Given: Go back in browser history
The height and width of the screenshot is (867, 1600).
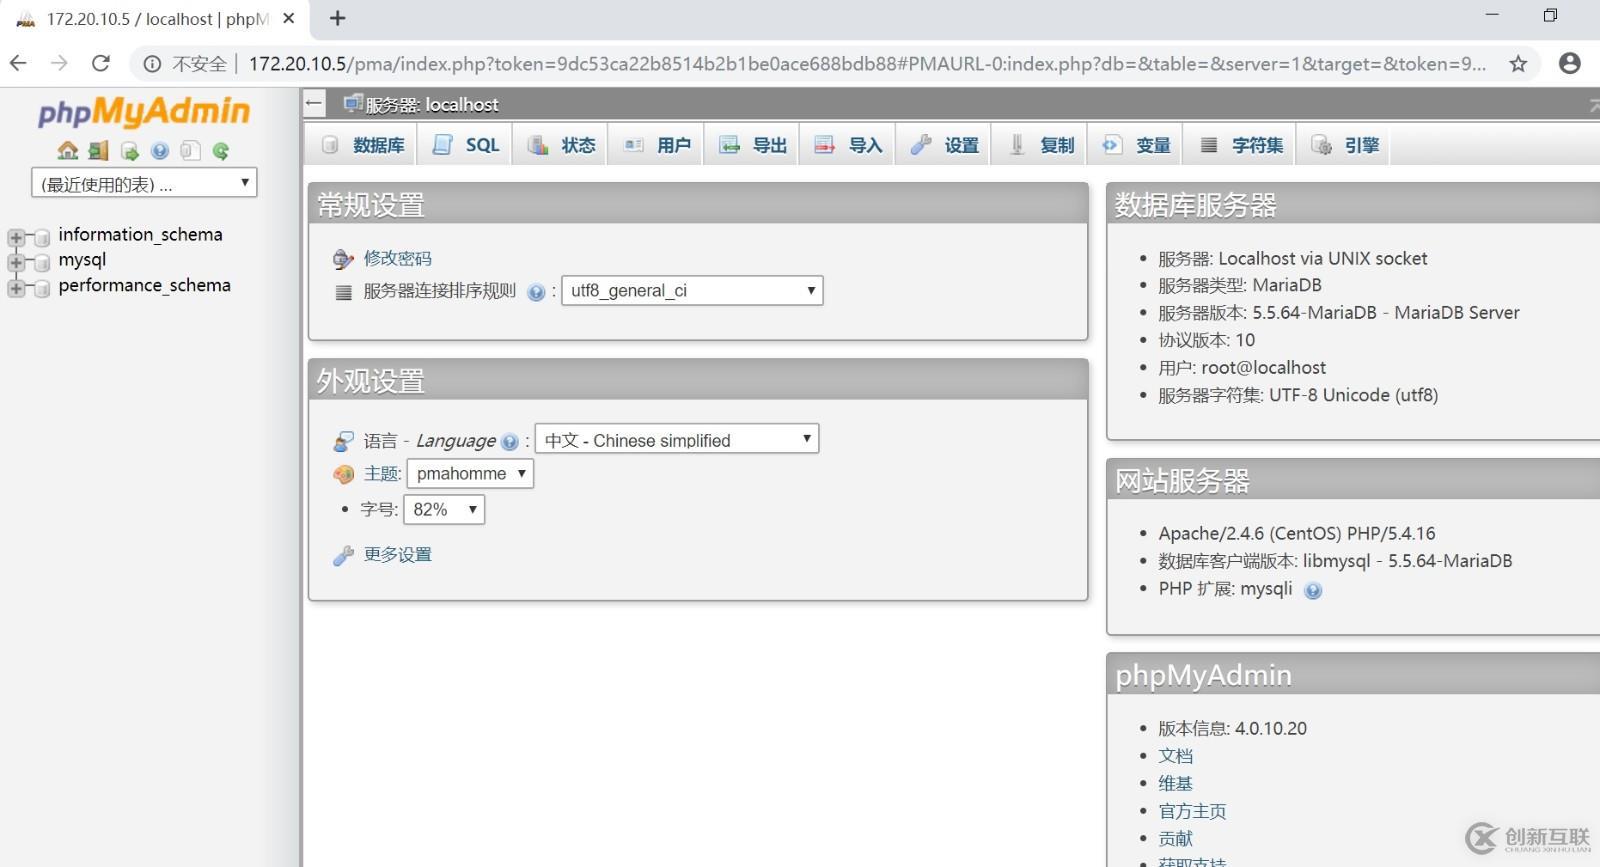Looking at the screenshot, I should pyautogui.click(x=18, y=63).
